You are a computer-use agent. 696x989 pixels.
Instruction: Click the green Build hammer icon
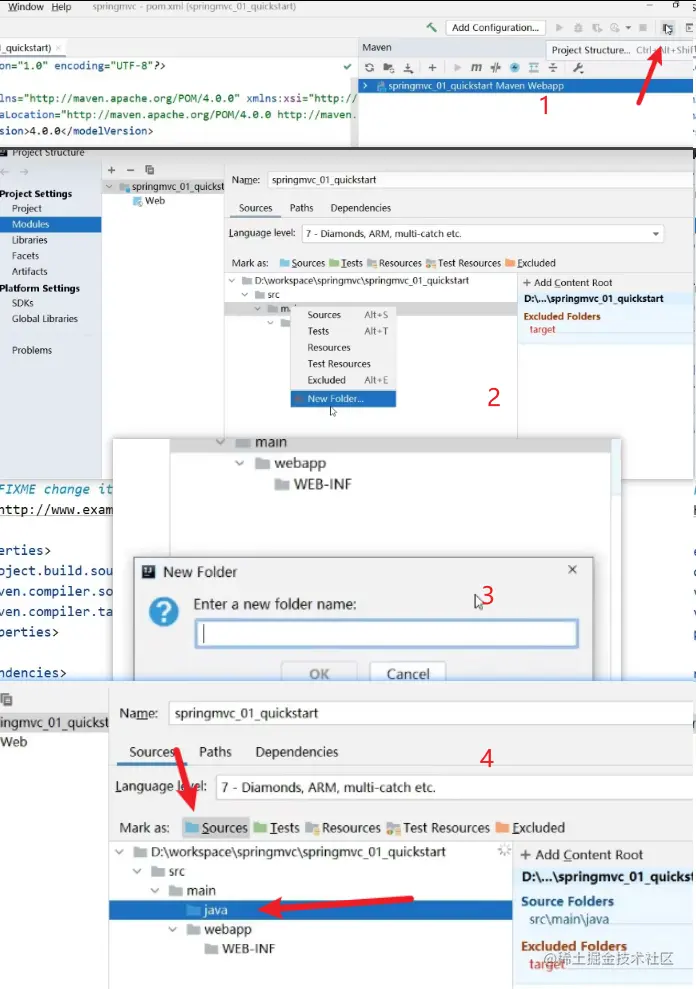pyautogui.click(x=432, y=27)
